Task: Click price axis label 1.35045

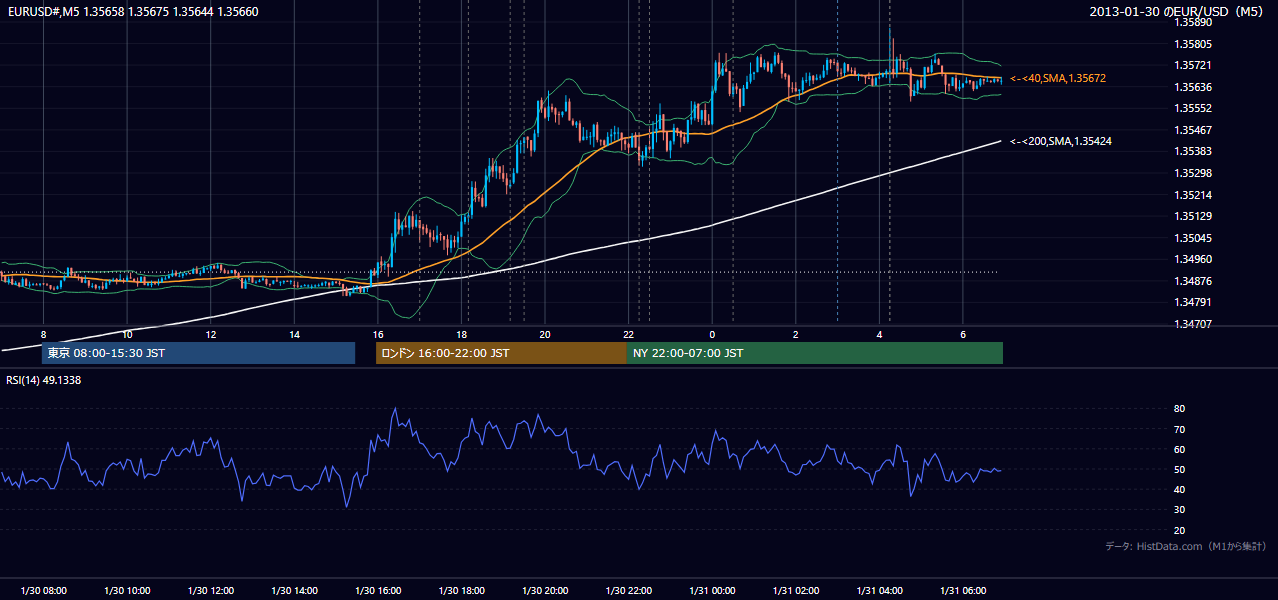Action: 1192,238
